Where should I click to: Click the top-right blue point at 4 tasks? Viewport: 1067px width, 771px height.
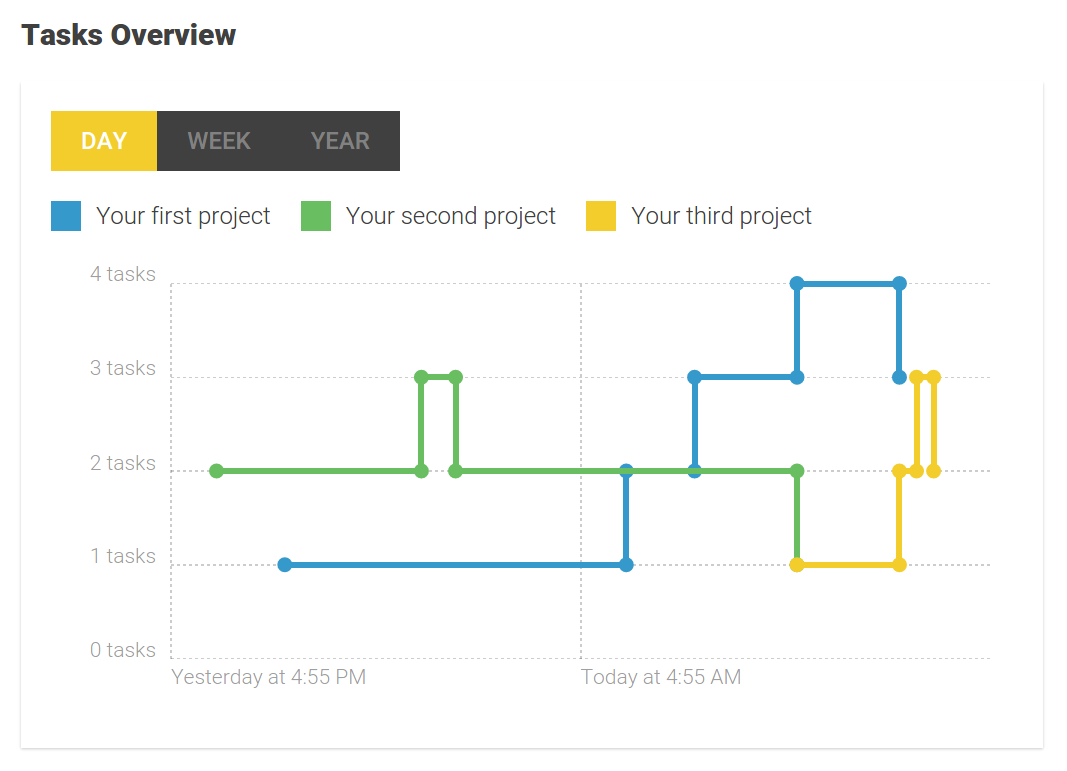tap(900, 284)
